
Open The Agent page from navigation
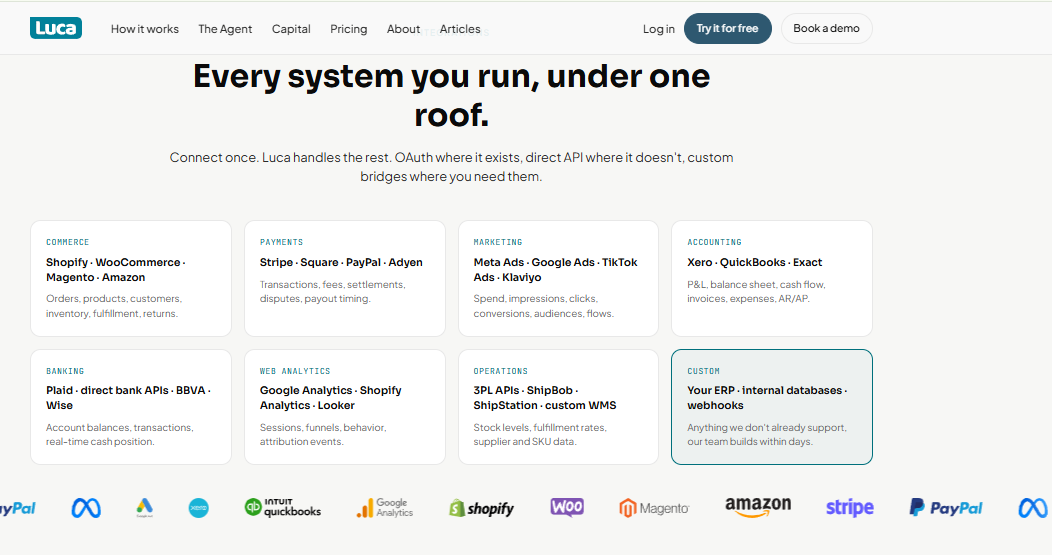[x=225, y=29]
